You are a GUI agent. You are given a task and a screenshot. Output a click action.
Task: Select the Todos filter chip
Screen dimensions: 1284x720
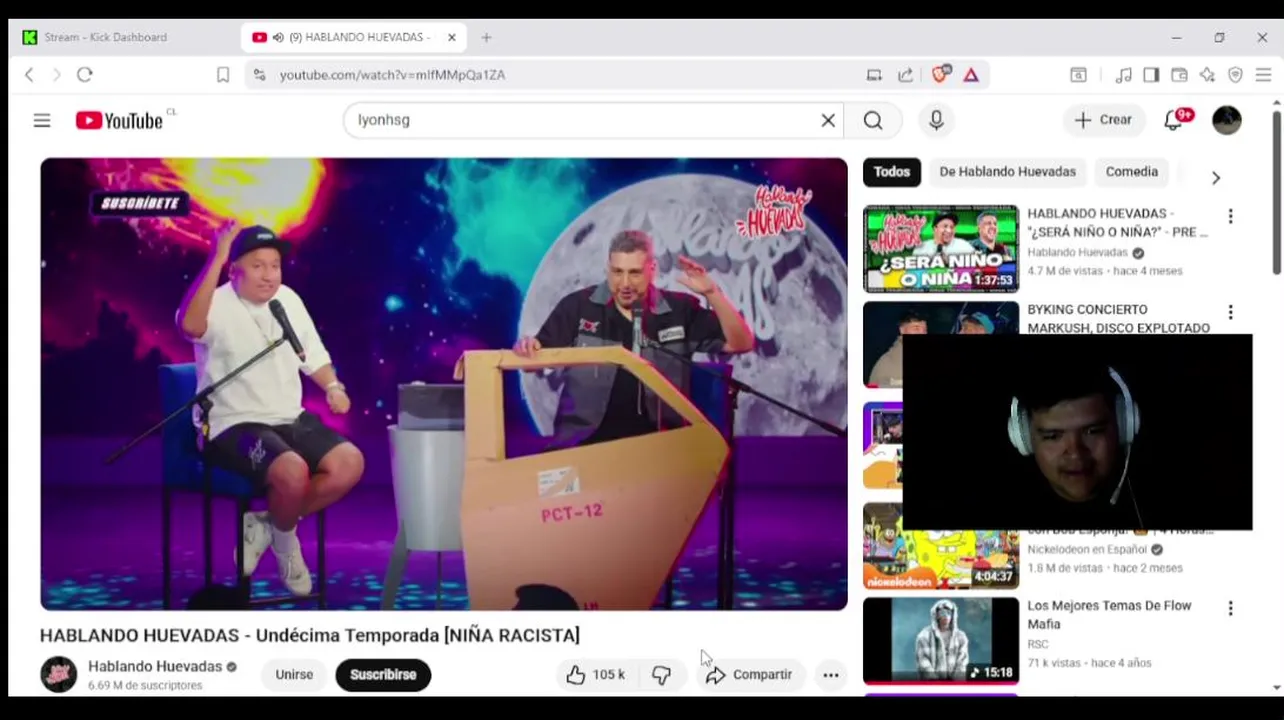click(x=892, y=172)
